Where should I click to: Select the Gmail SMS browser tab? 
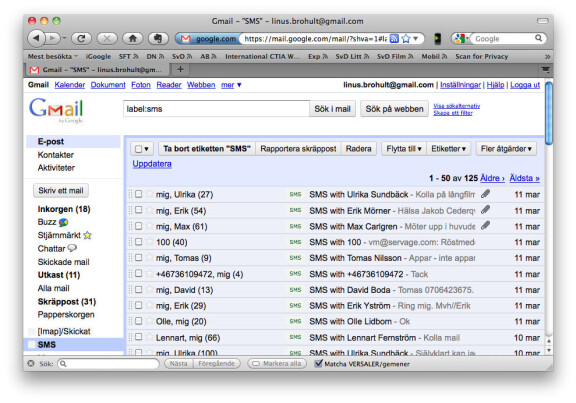click(98, 69)
